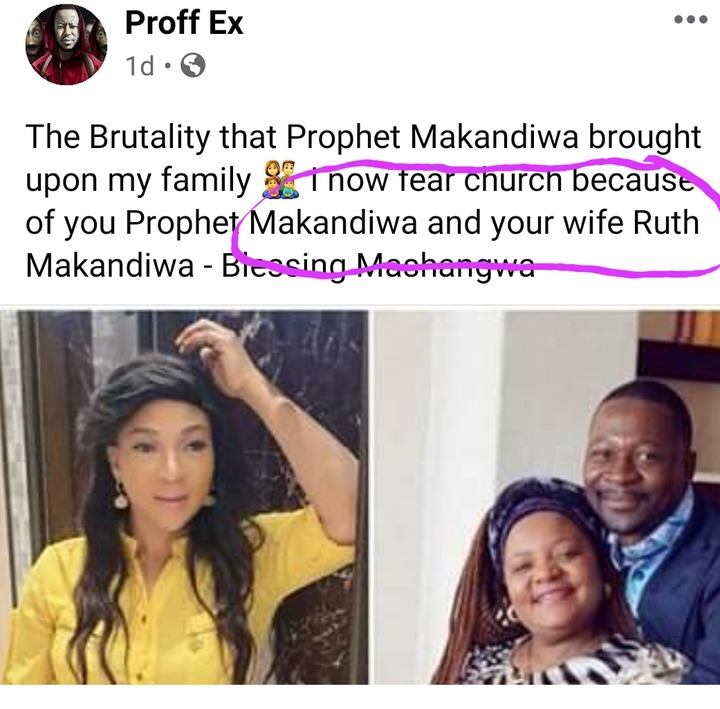Open the photo of the smiling couple
The image size is (720, 709).
[x=547, y=497]
